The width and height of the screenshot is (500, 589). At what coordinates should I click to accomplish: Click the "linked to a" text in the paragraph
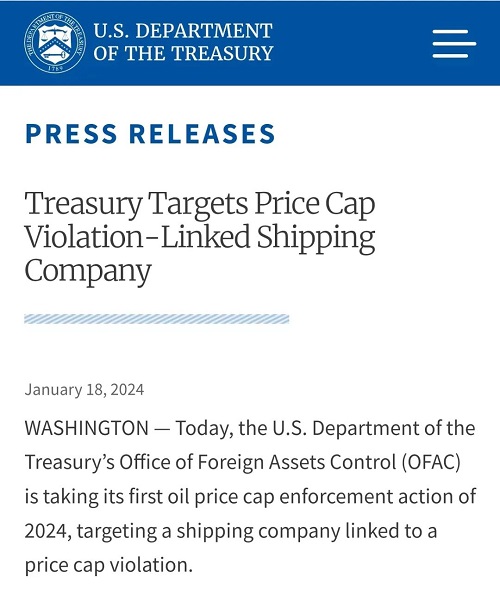391,531
